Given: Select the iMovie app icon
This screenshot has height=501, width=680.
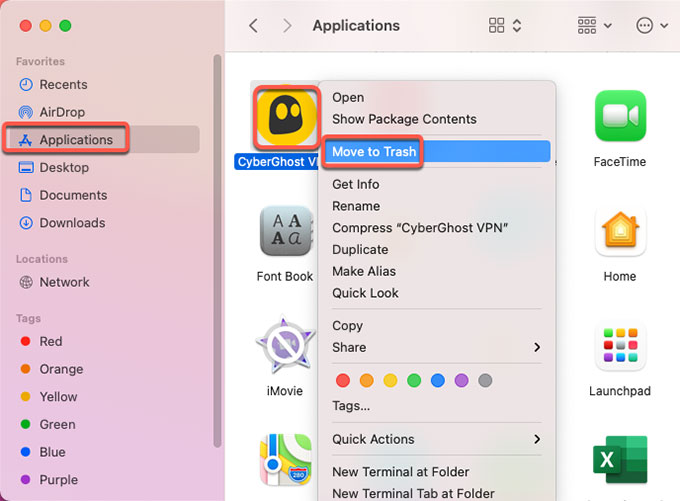Looking at the screenshot, I should [285, 344].
